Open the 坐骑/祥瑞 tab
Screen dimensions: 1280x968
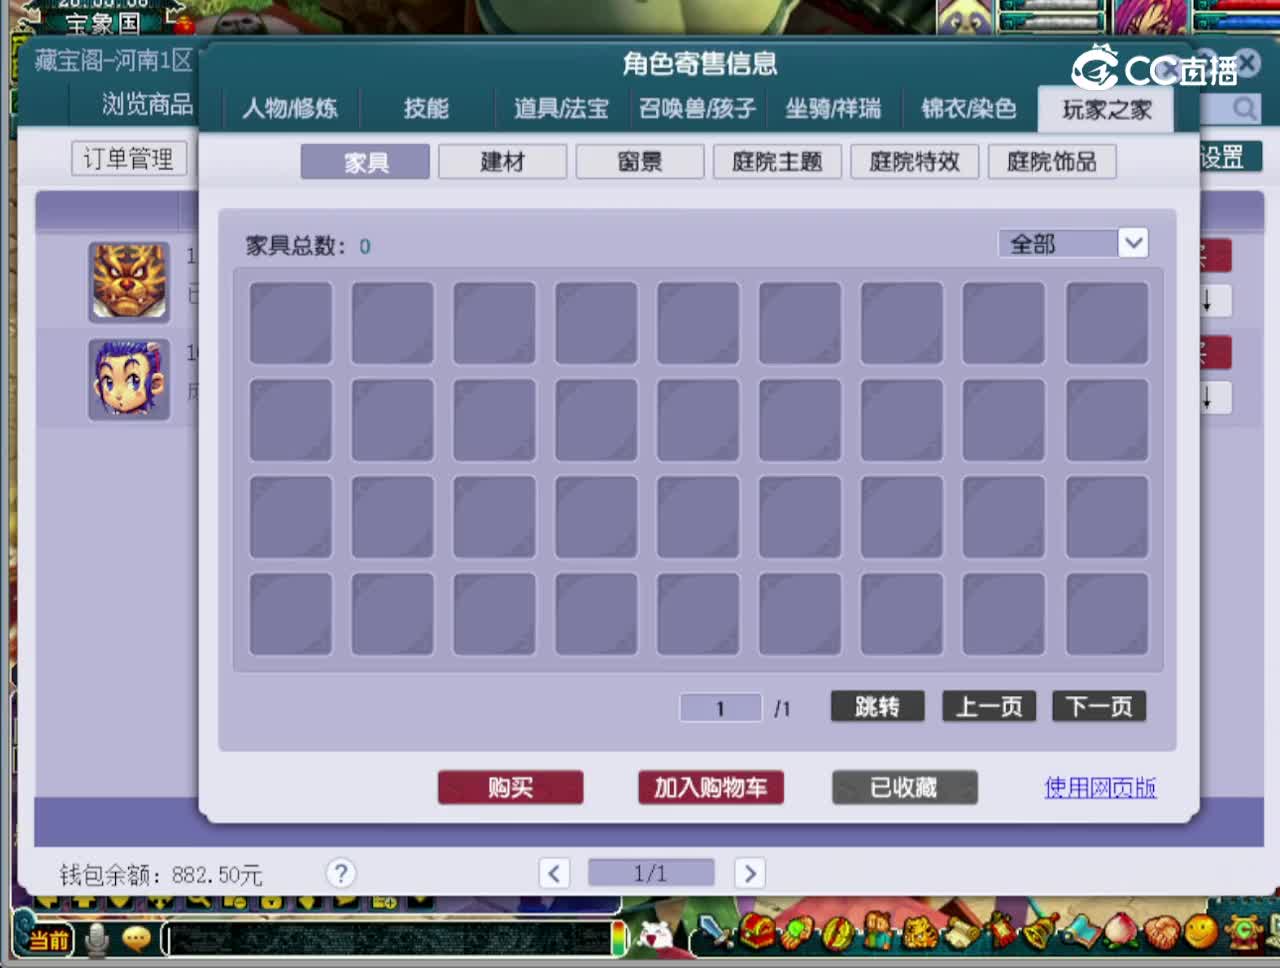(x=832, y=111)
